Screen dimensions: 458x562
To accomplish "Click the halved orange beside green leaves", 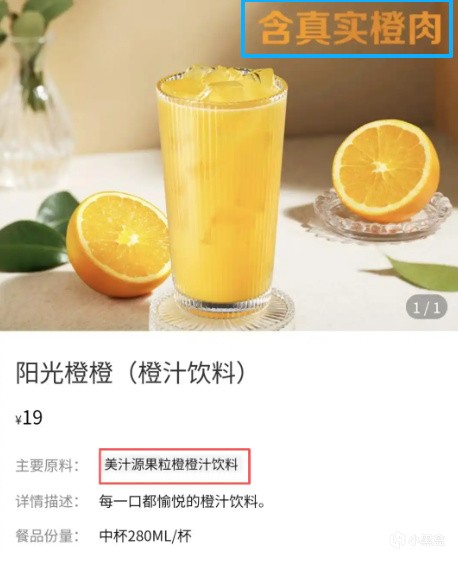I will [x=118, y=244].
